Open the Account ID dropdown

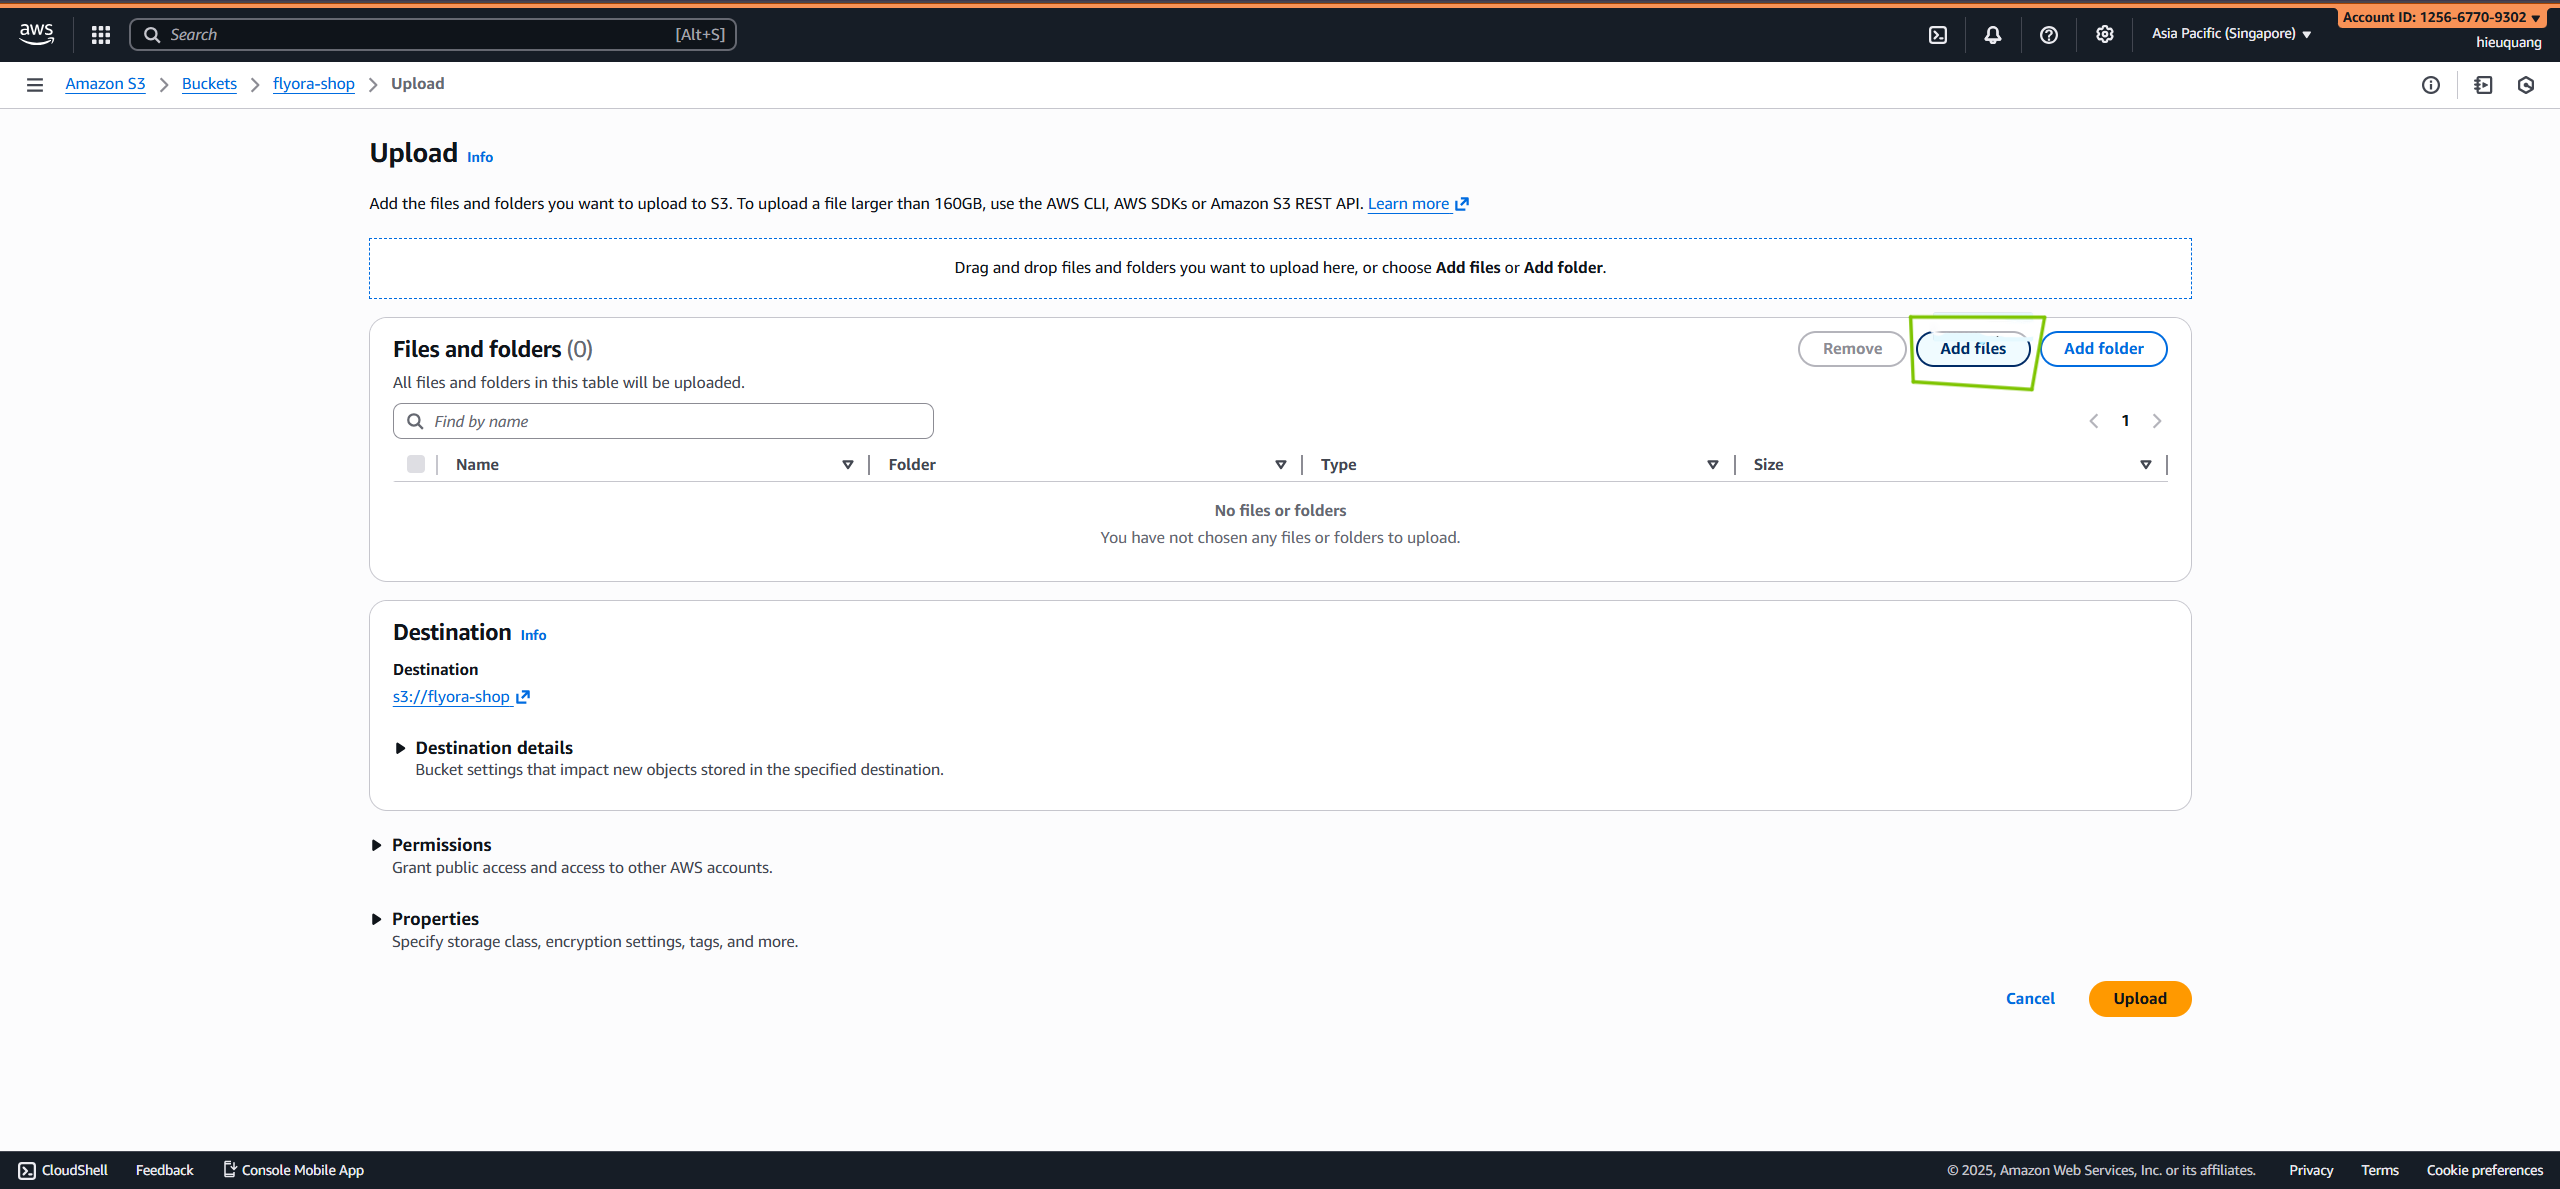2442,16
